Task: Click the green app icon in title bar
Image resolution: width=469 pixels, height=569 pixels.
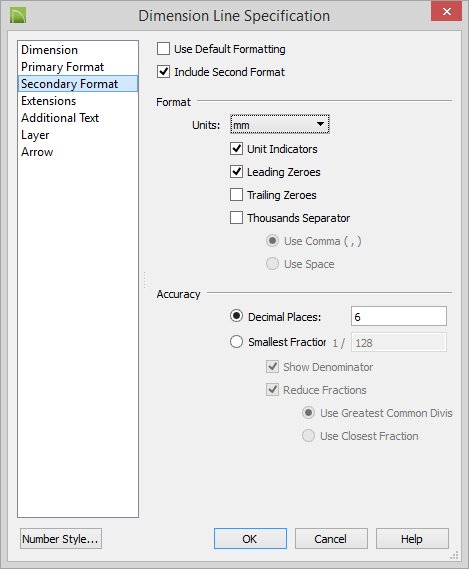Action: pos(18,16)
